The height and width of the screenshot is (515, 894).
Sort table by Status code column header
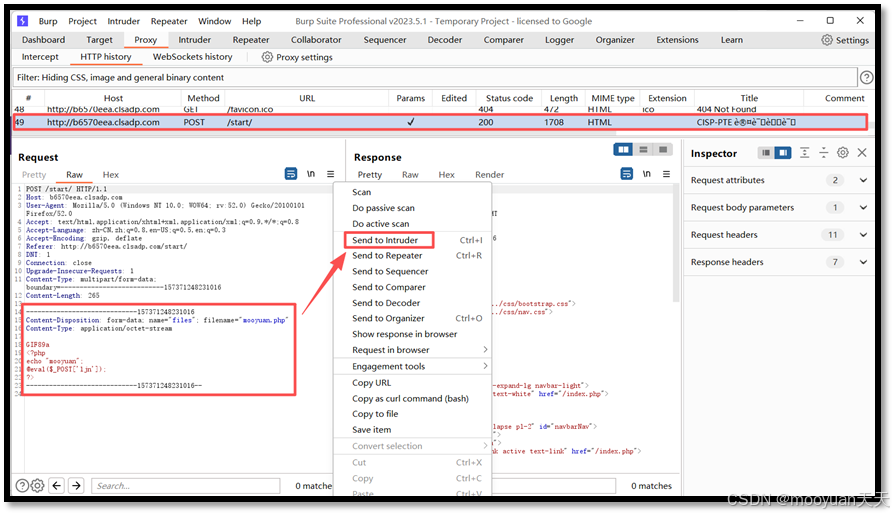[x=509, y=98]
